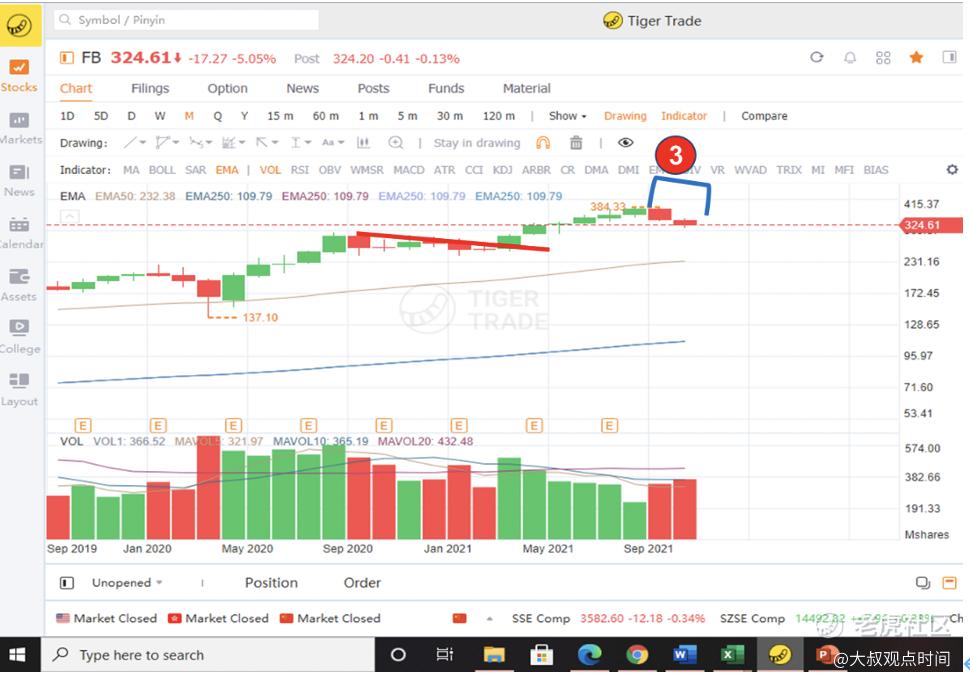Viewport: 970px width, 682px height.
Task: Expand the index ticker bar with the up arrow
Action: [490, 618]
